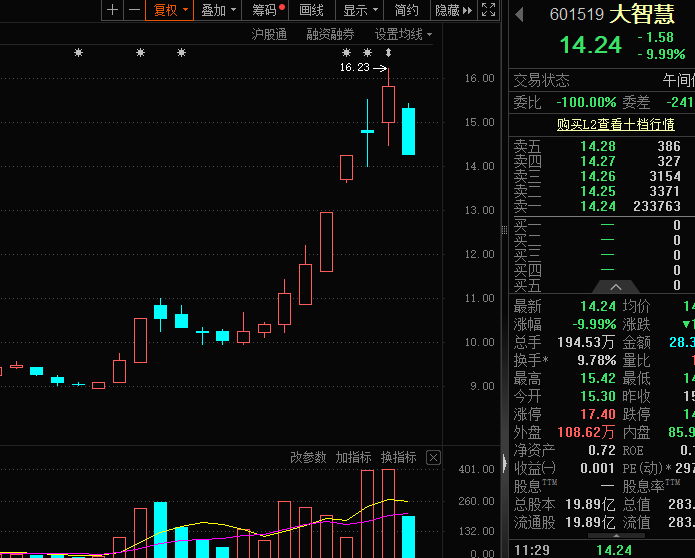Image resolution: width=695 pixels, height=558 pixels.
Task: Open the 复权 dropdown
Action: click(x=170, y=10)
